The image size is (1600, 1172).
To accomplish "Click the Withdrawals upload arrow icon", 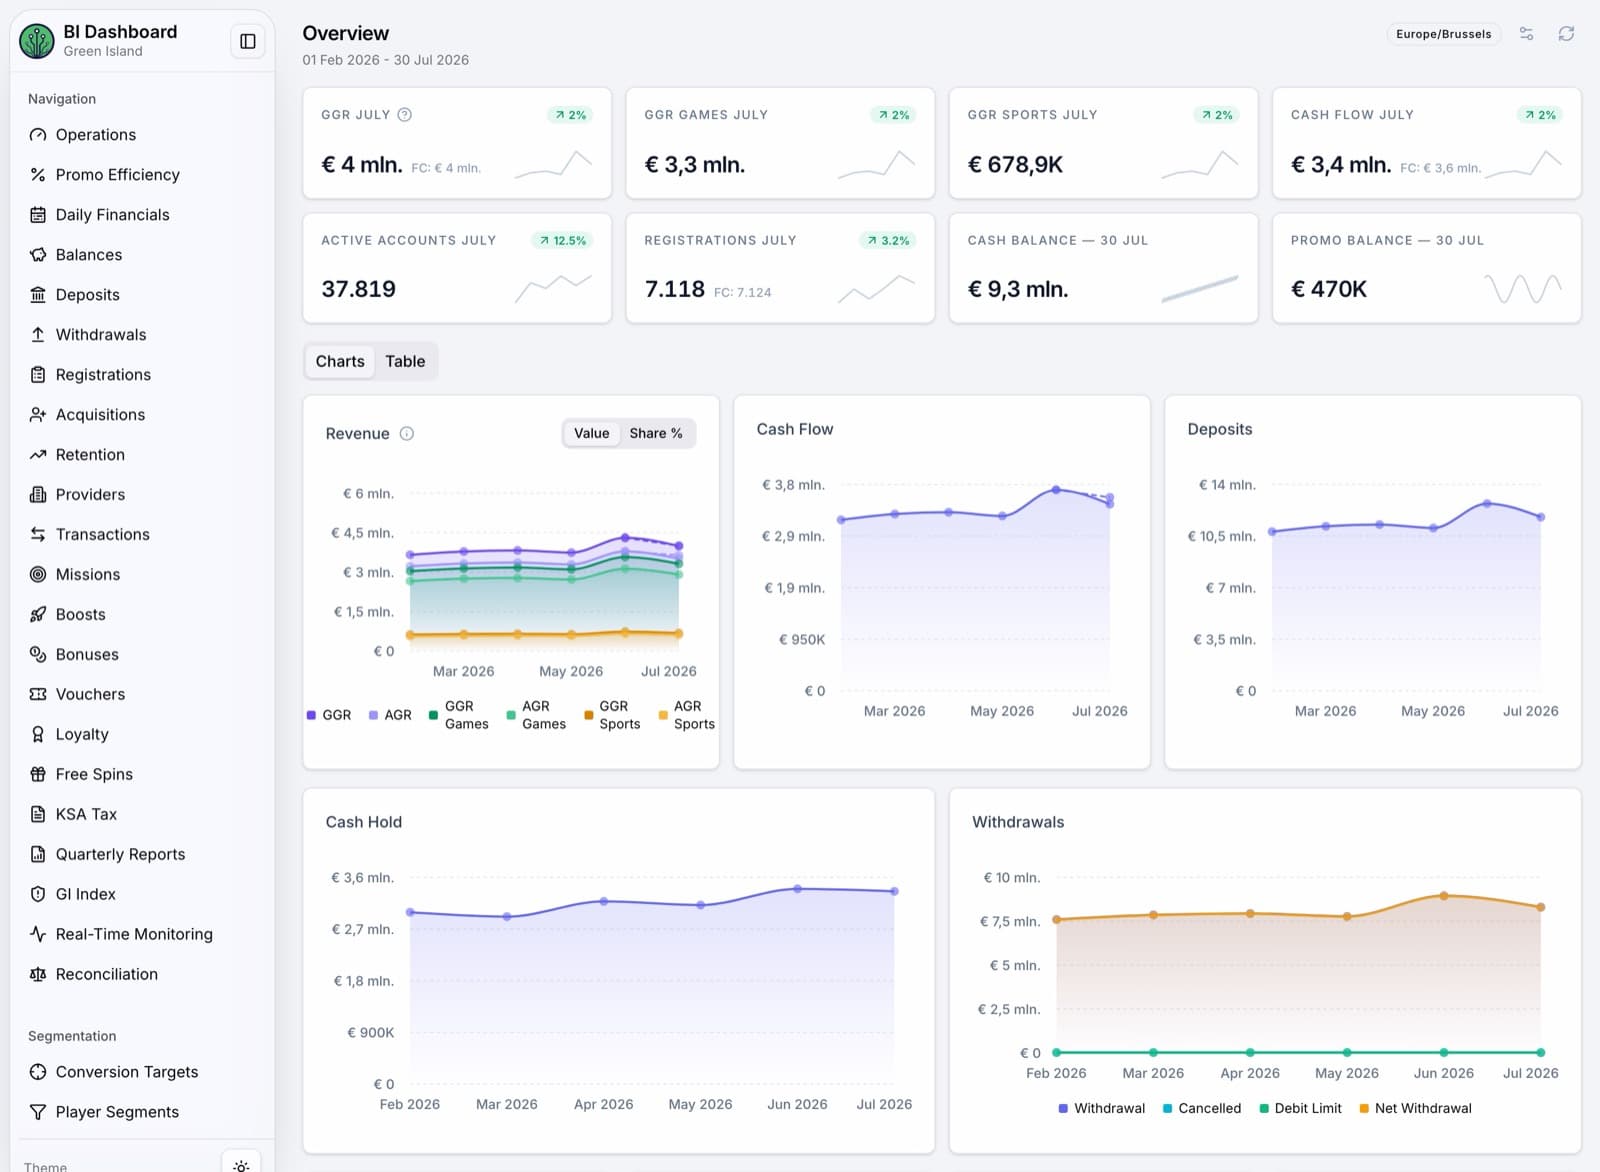I will [38, 335].
